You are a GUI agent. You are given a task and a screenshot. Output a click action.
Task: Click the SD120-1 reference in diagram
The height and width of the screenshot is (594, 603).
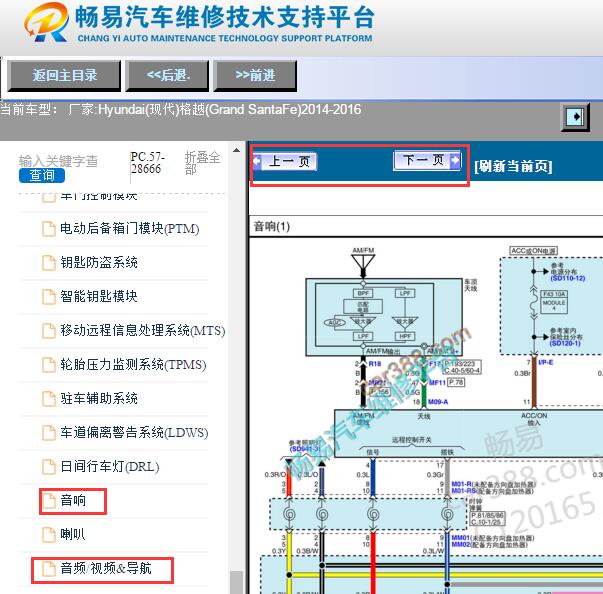pos(565,343)
